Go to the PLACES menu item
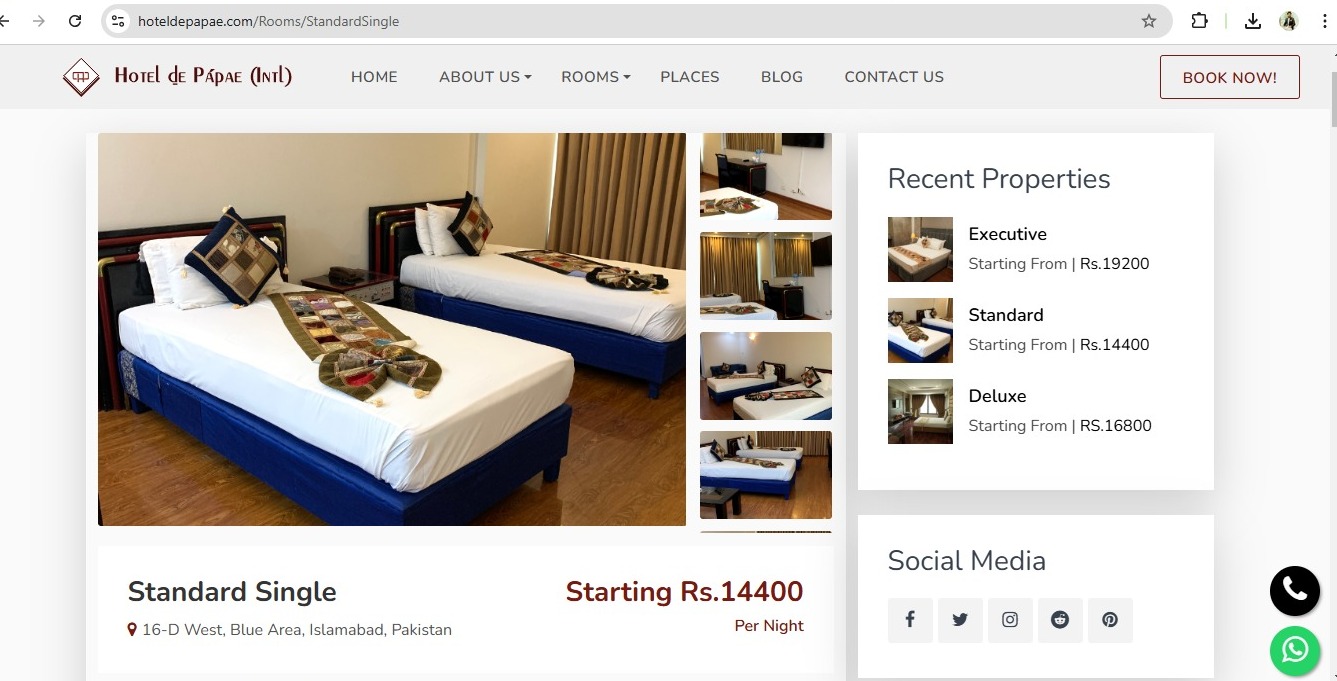 click(690, 77)
